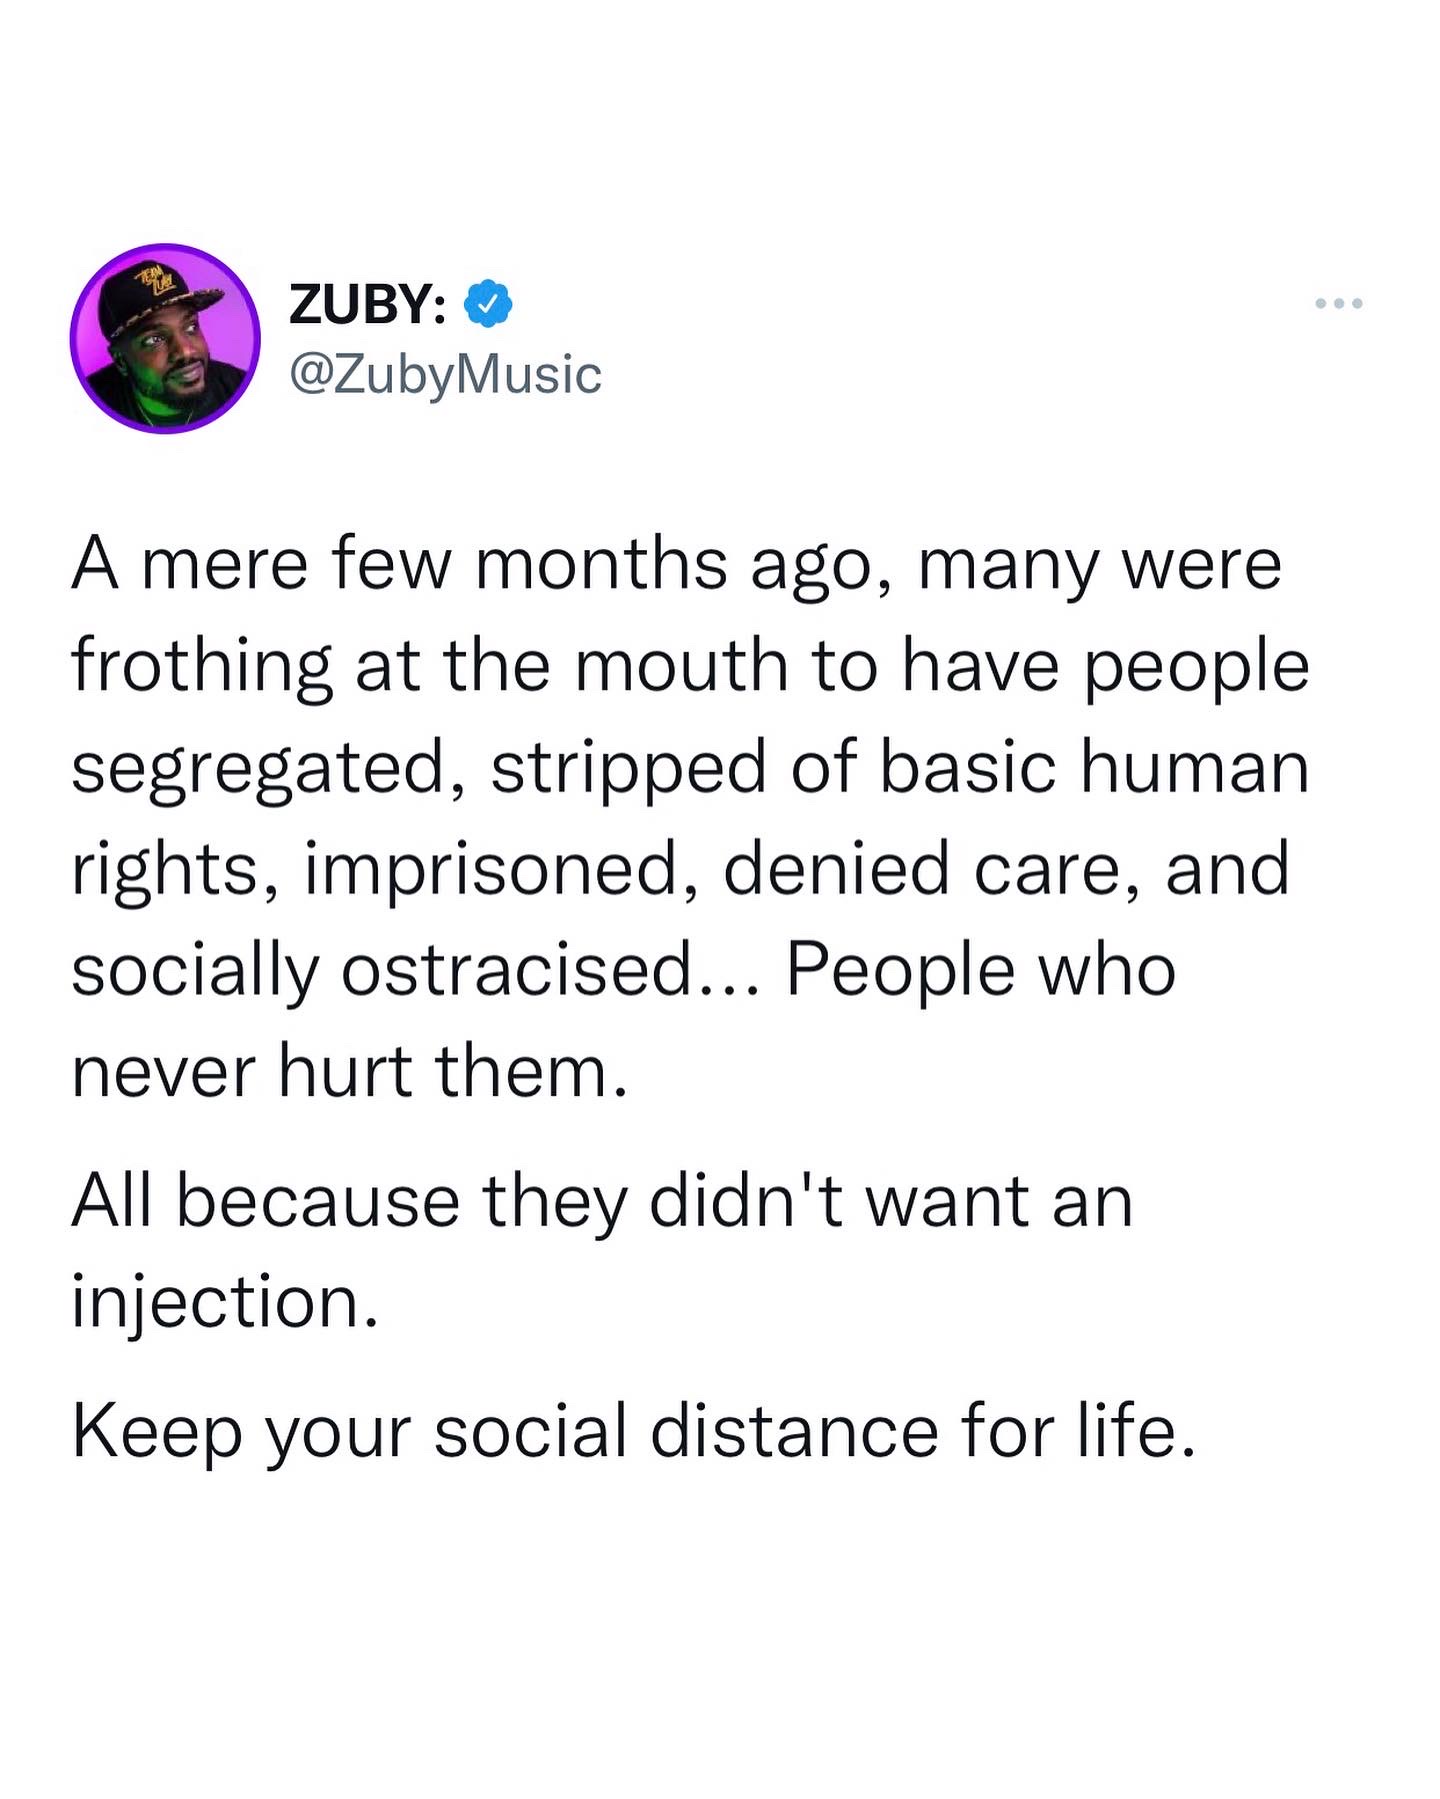Open ZUBY's circular profile picture
The width and height of the screenshot is (1440, 1799).
point(165,339)
